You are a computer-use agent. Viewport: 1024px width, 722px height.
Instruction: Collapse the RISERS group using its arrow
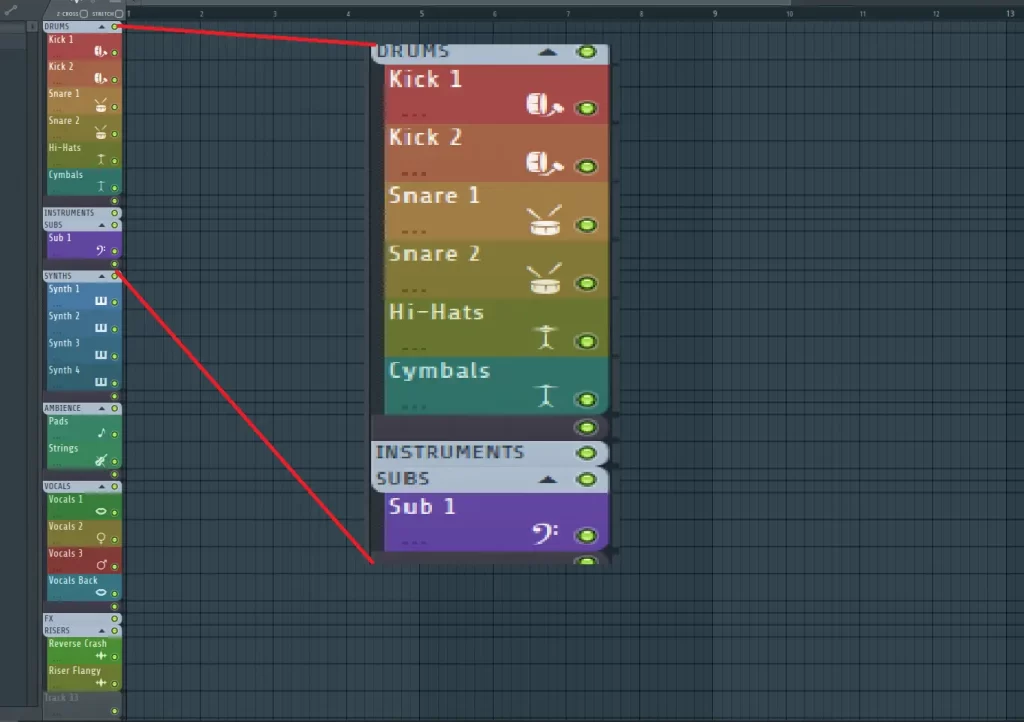(101, 631)
